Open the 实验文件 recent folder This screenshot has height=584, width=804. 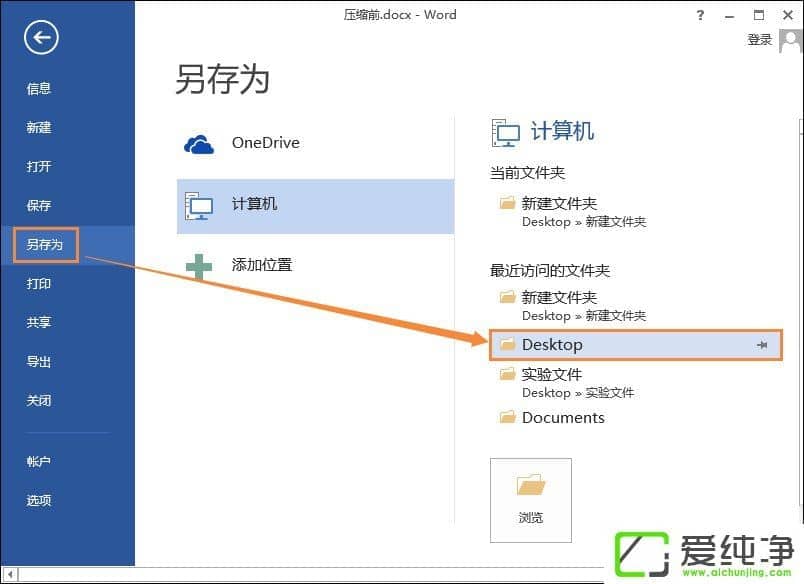(551, 375)
